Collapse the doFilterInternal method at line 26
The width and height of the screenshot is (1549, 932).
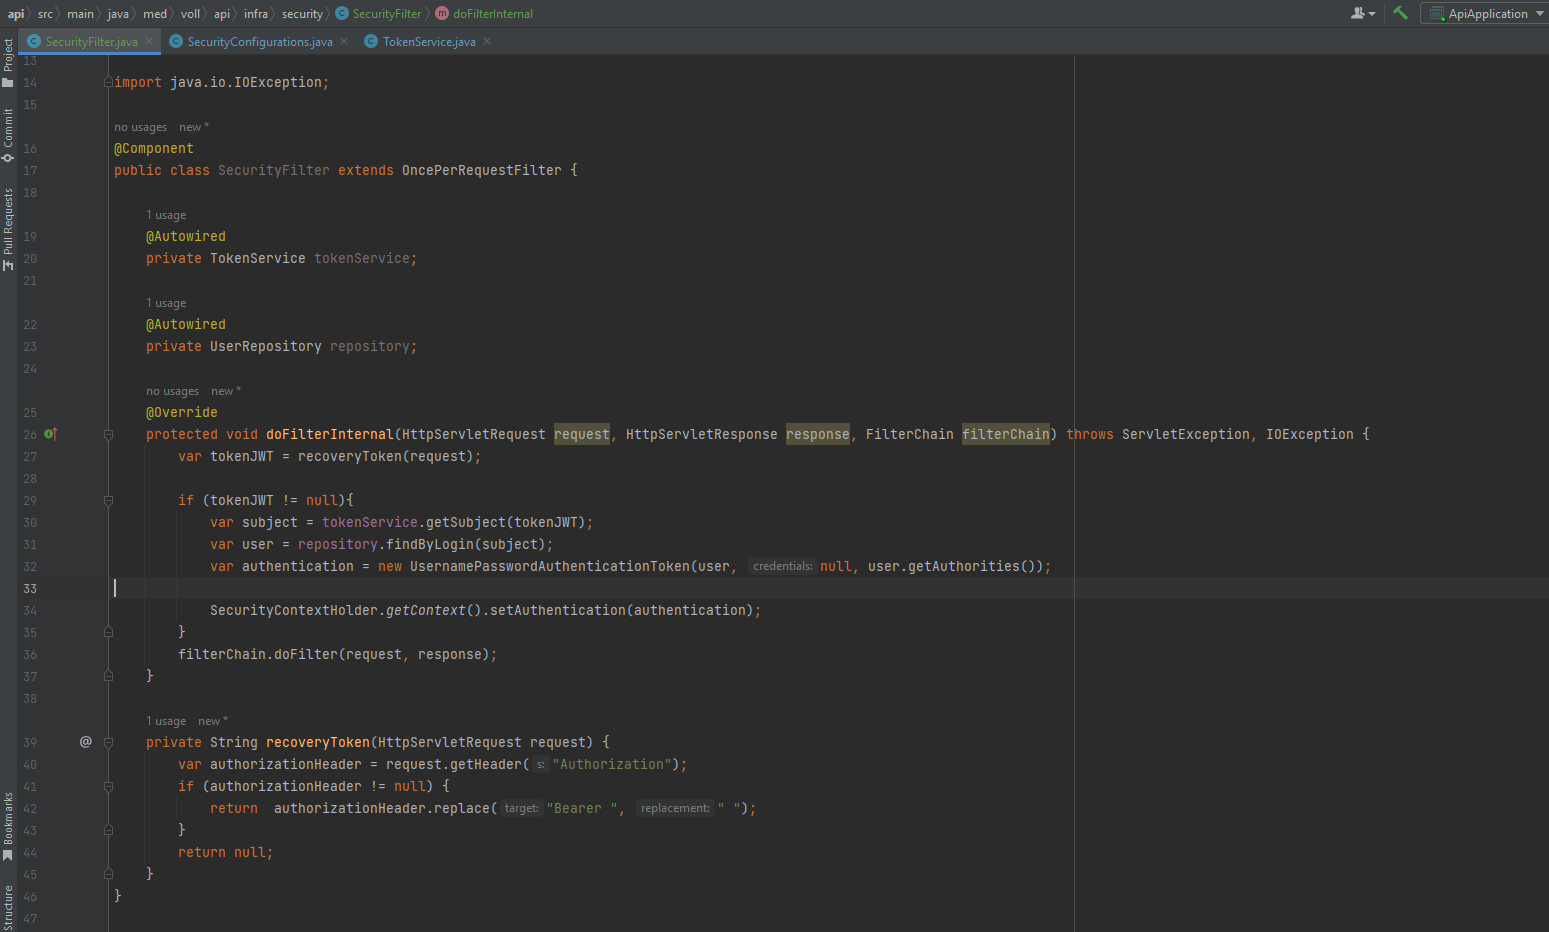(108, 434)
